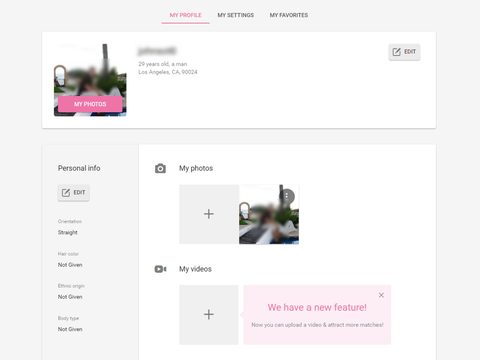480x360 pixels.
Task: Click 'Now you can upload a video' message
Action: point(317,325)
